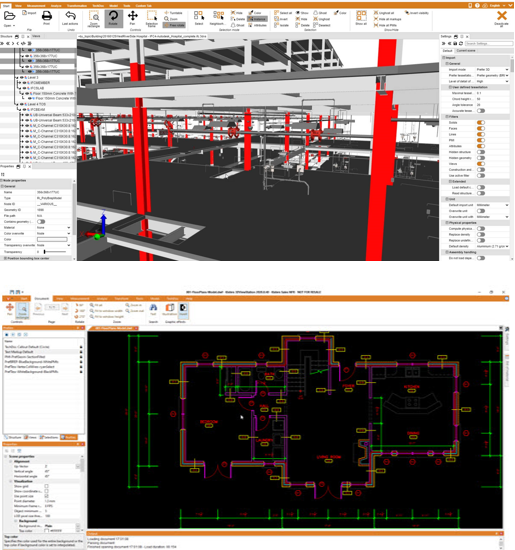
Task: Toggle the Solids filter switch
Action: tap(481, 122)
